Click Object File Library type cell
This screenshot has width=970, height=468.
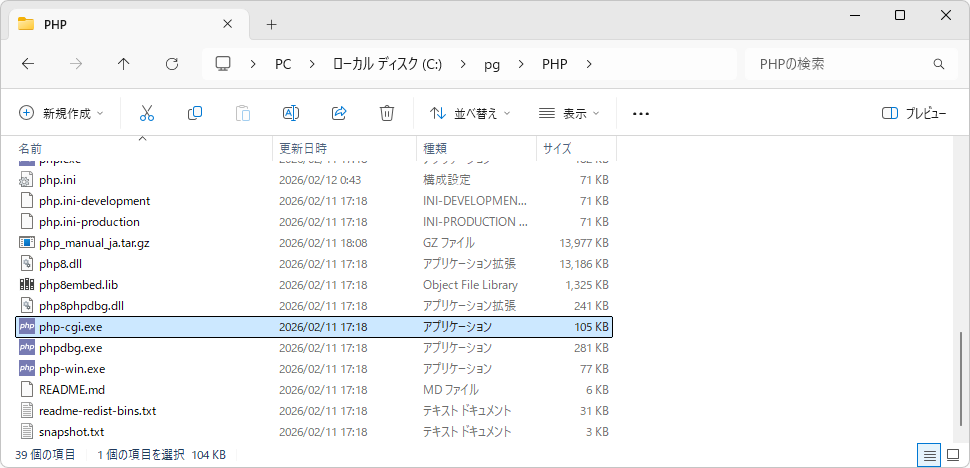470,285
